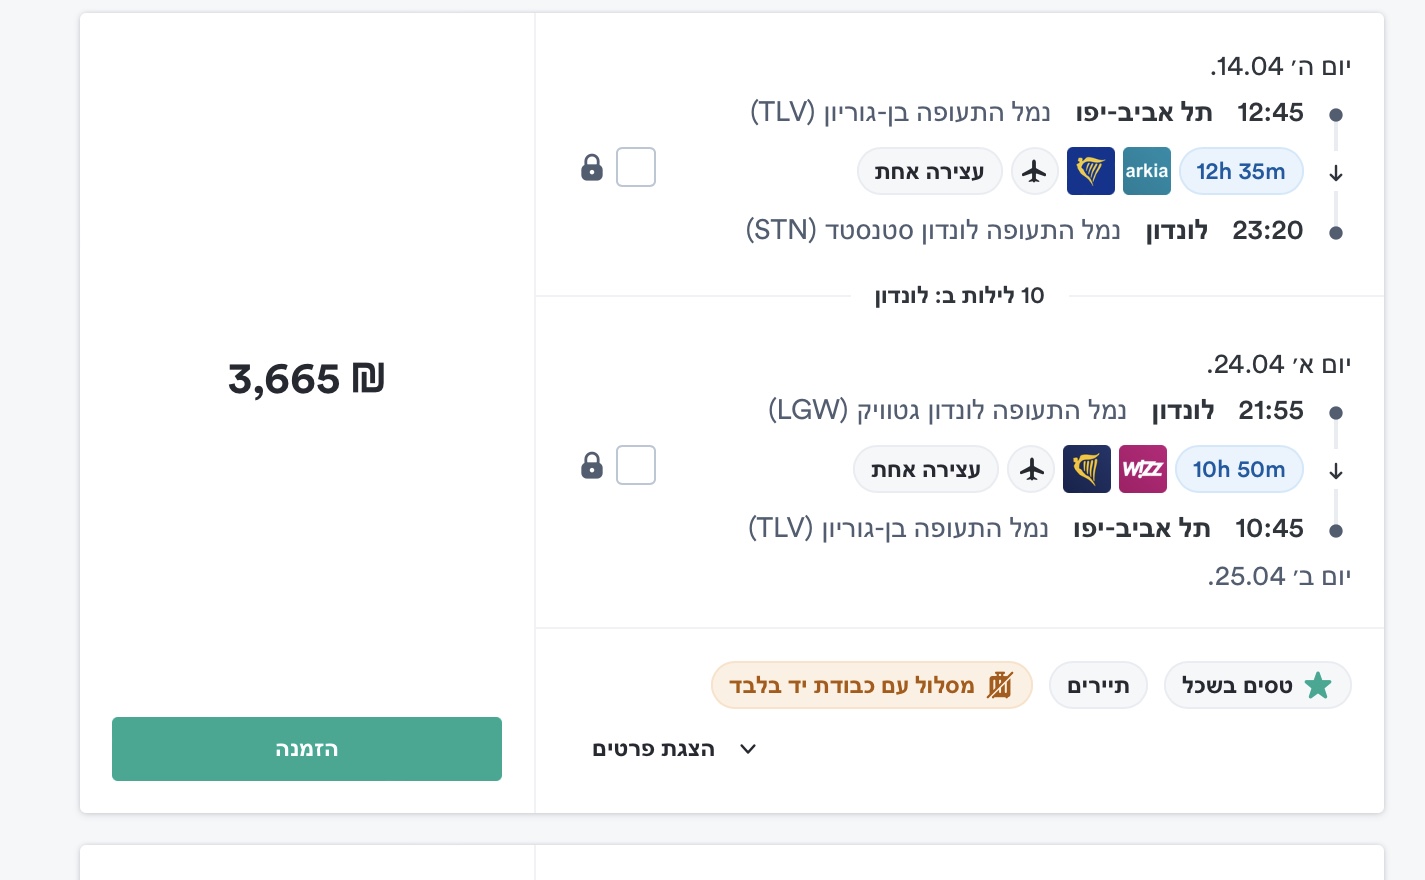
Task: Click the Ryanair logo on outbound flight
Action: click(1090, 171)
